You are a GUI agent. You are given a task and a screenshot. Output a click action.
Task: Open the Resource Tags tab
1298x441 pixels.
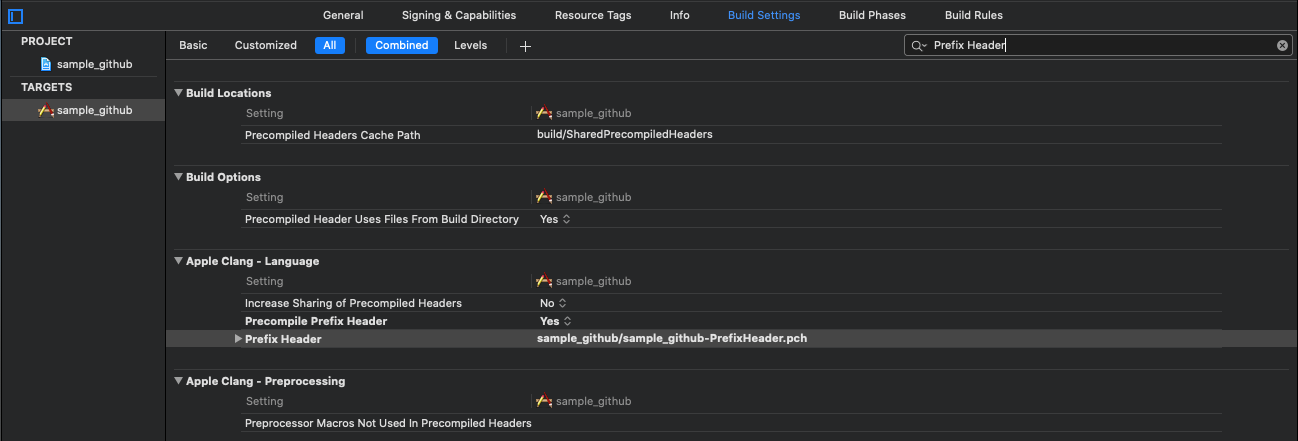pyautogui.click(x=593, y=15)
